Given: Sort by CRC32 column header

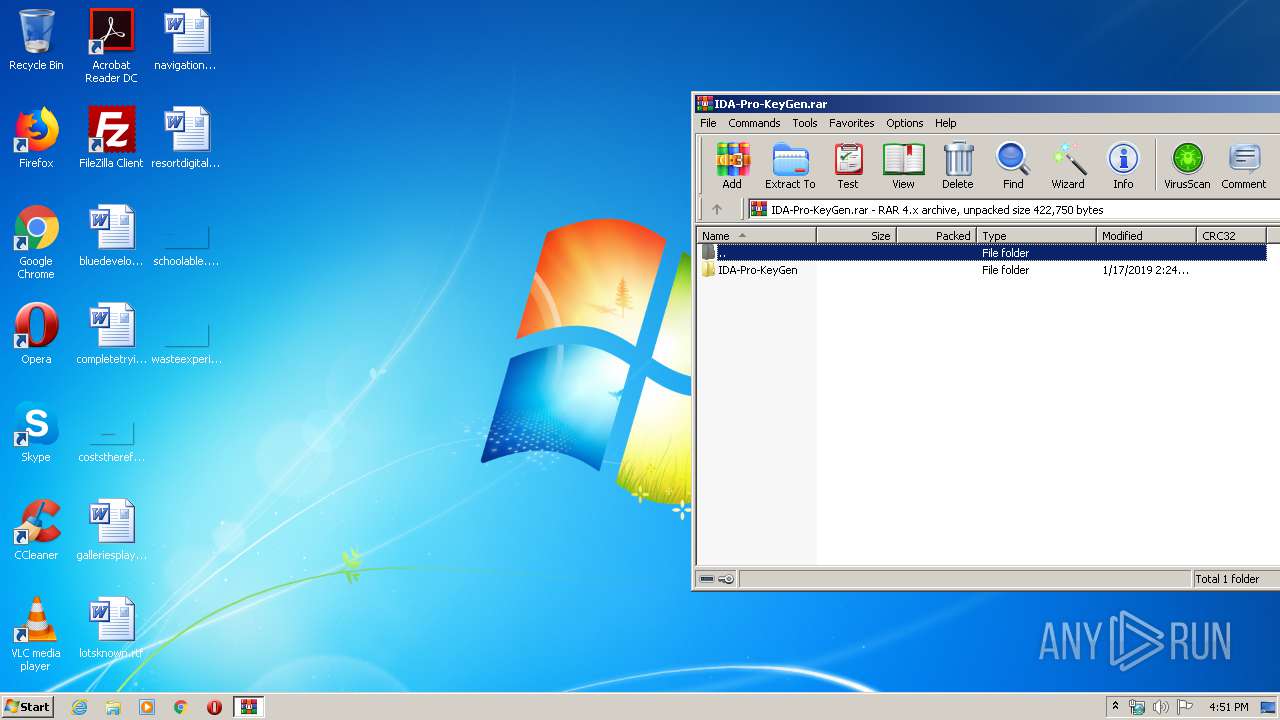Looking at the screenshot, I should tap(1232, 236).
